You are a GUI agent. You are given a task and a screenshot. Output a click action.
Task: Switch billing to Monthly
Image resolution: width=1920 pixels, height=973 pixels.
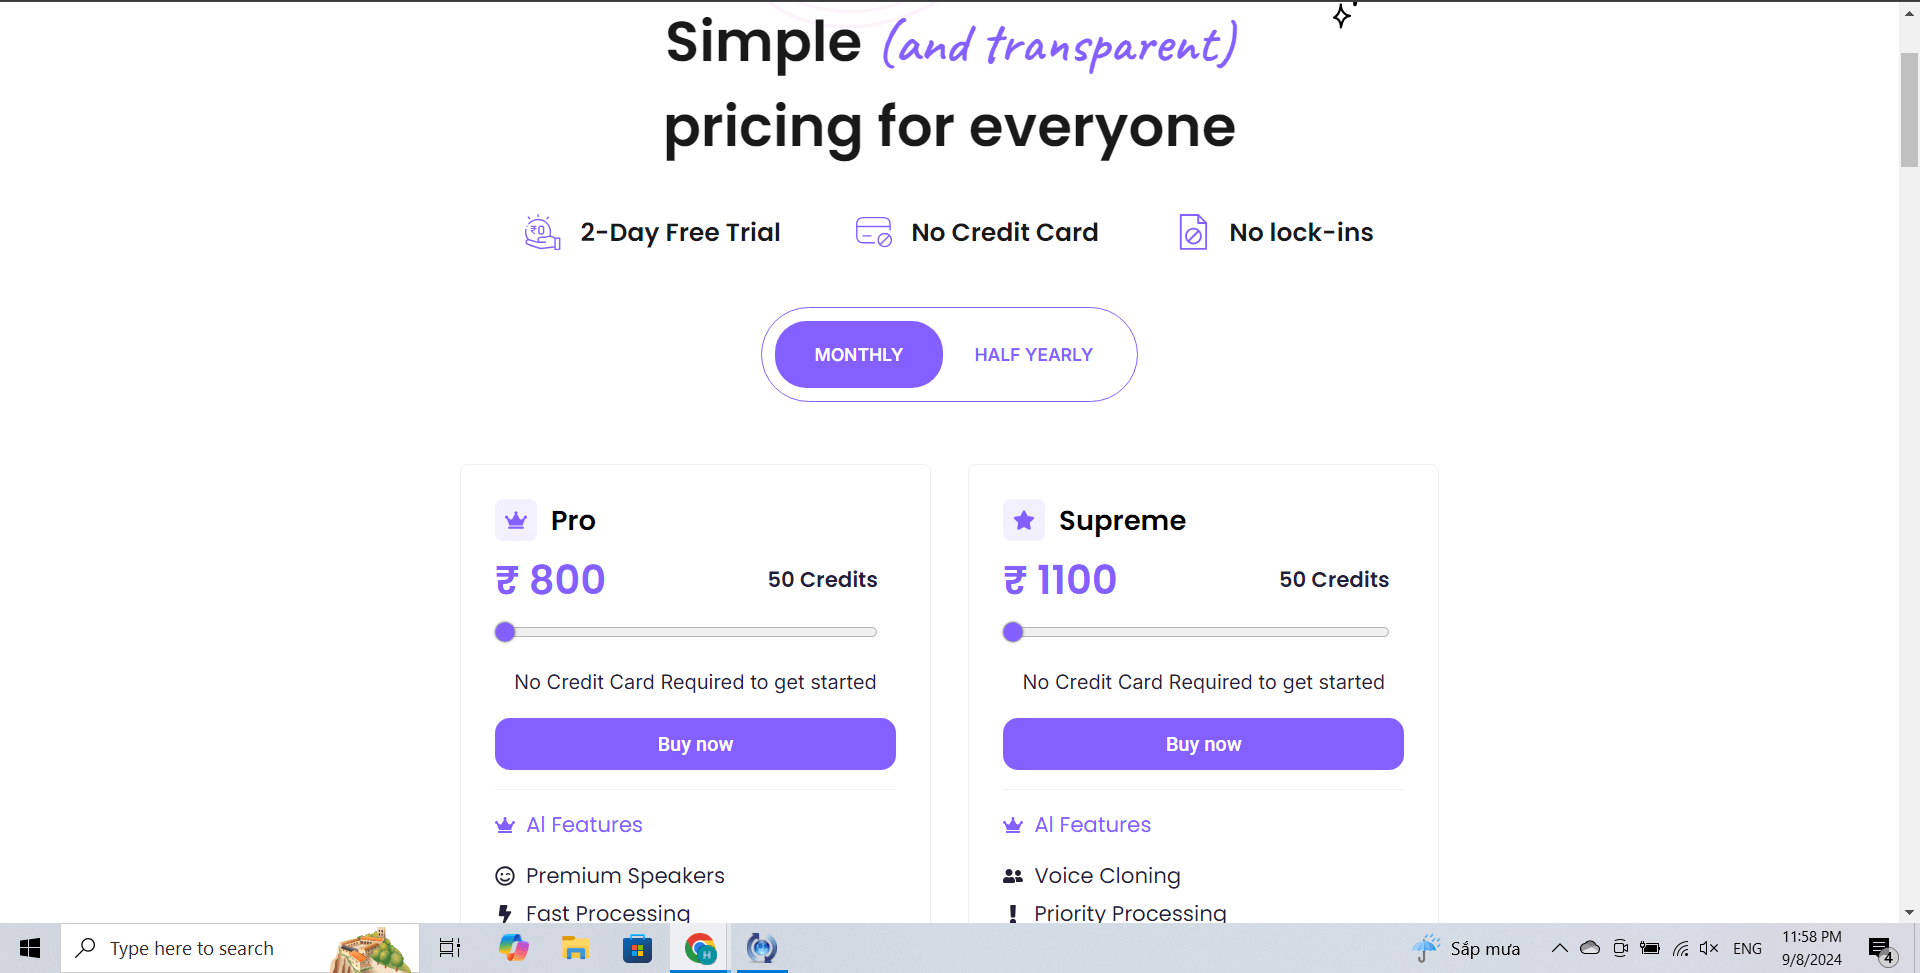coord(858,355)
